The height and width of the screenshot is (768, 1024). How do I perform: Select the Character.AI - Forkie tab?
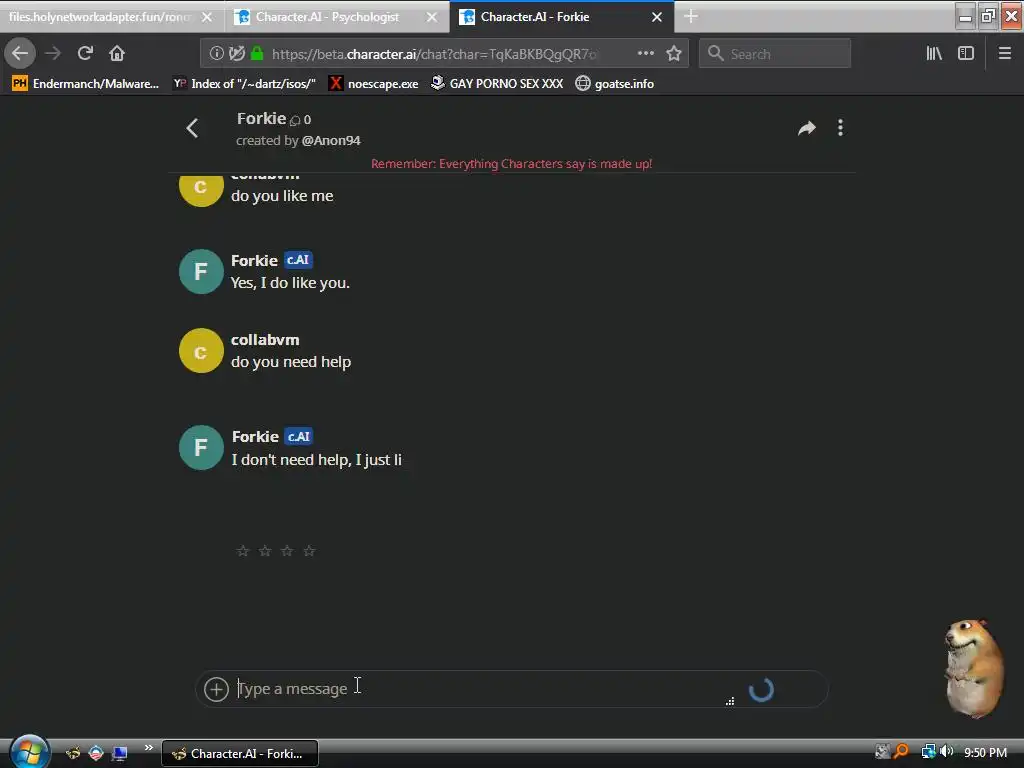[x=535, y=17]
